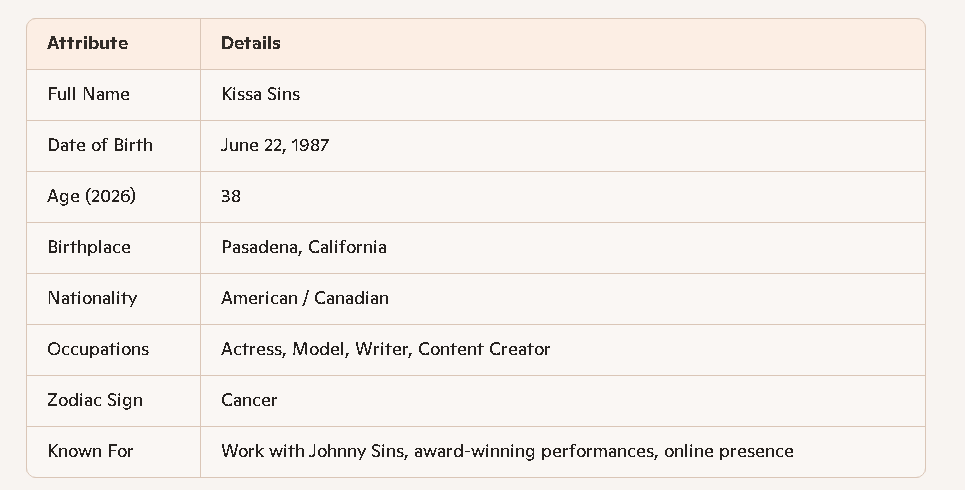Click the age value '38'
This screenshot has height=490, width=965.
pos(231,196)
